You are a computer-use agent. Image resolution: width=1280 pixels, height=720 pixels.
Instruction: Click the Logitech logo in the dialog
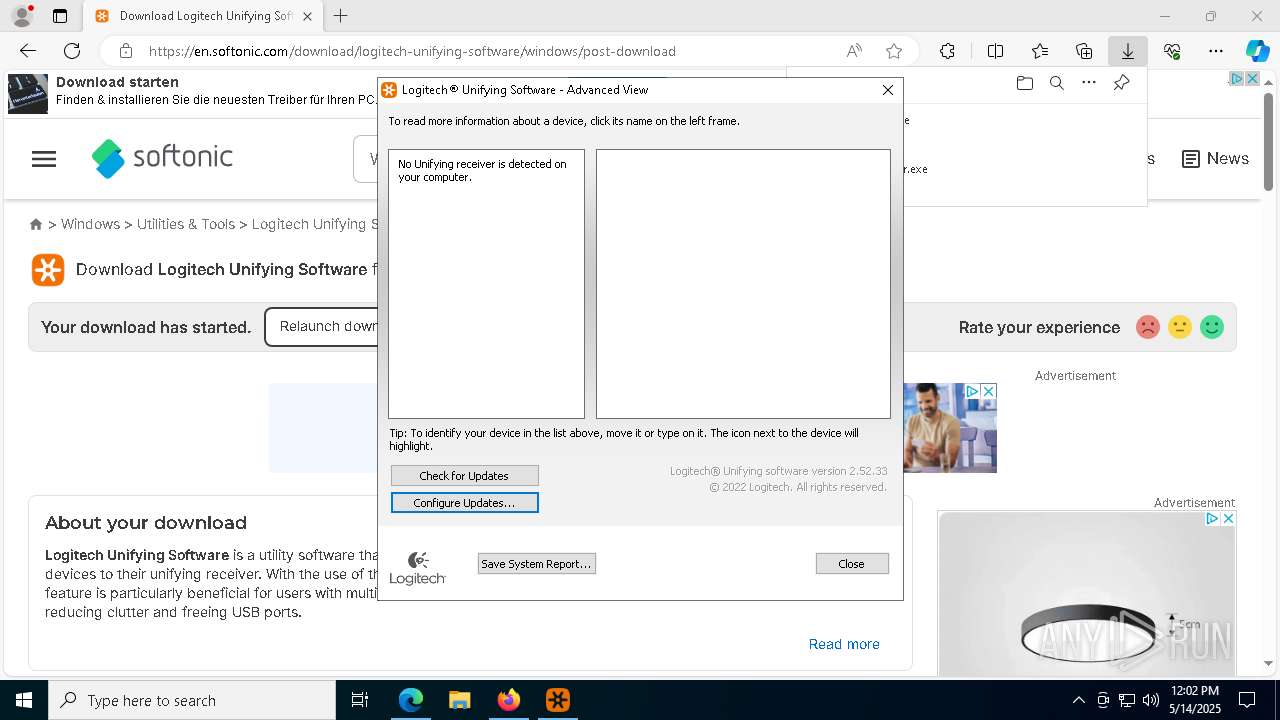(417, 568)
